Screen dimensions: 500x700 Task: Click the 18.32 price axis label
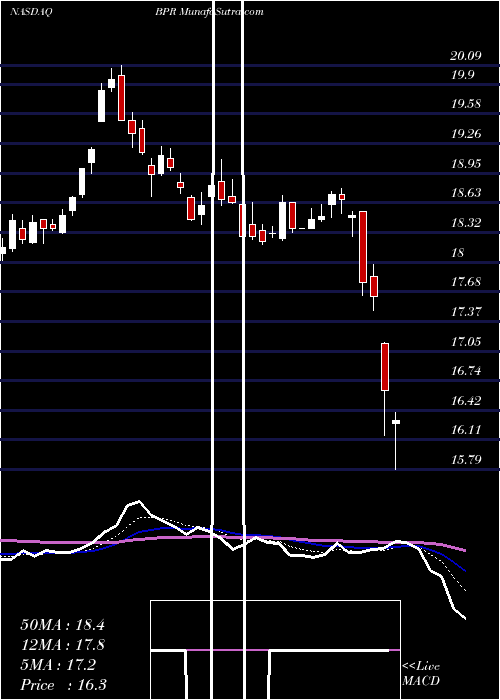tap(466, 222)
